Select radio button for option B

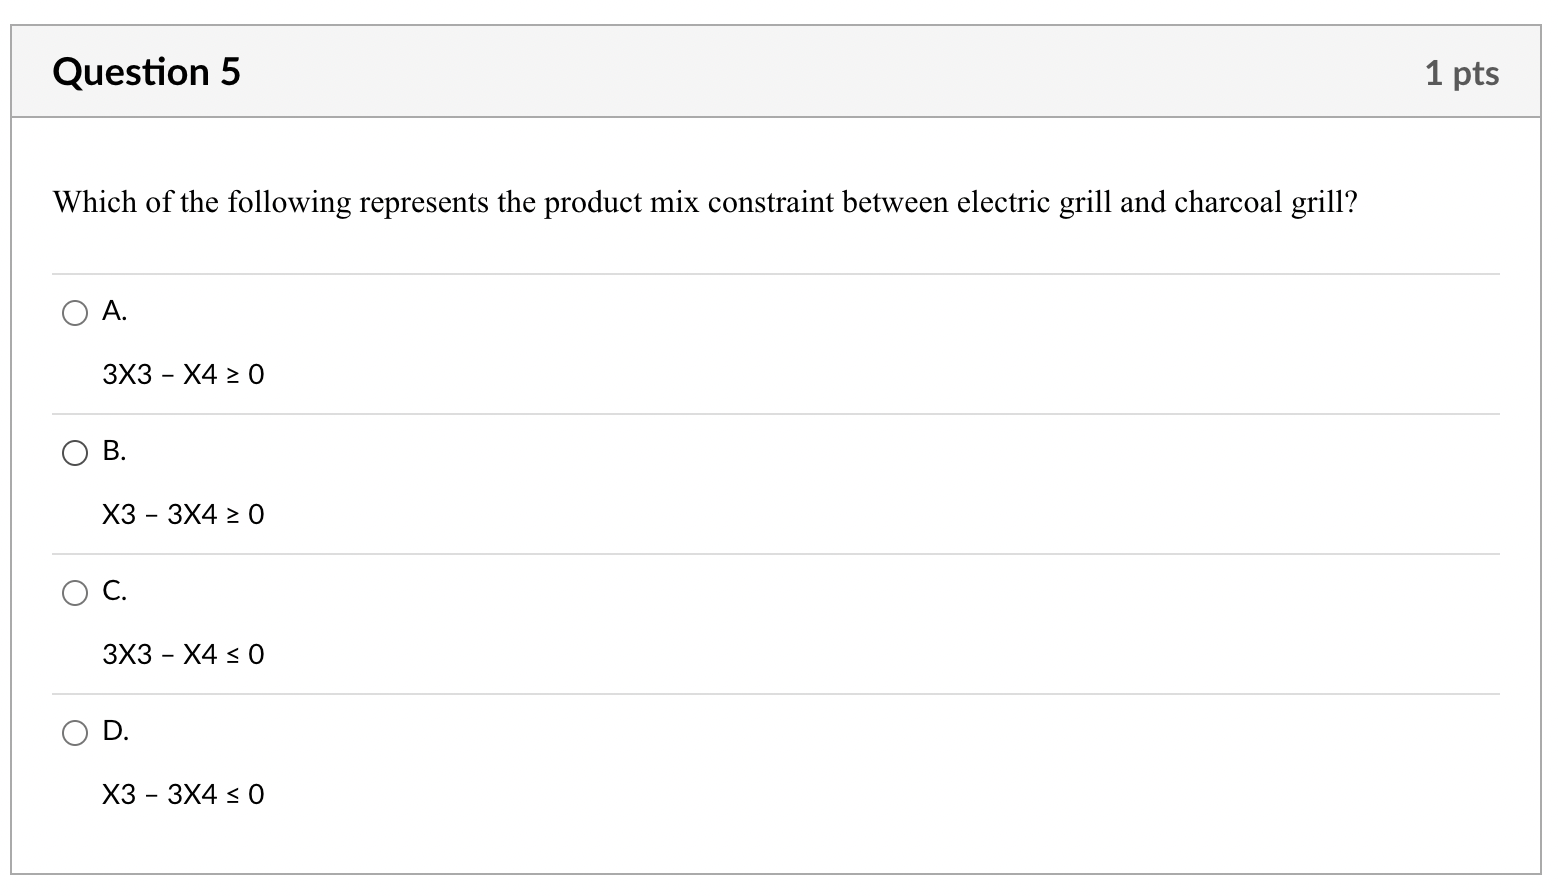(75, 453)
